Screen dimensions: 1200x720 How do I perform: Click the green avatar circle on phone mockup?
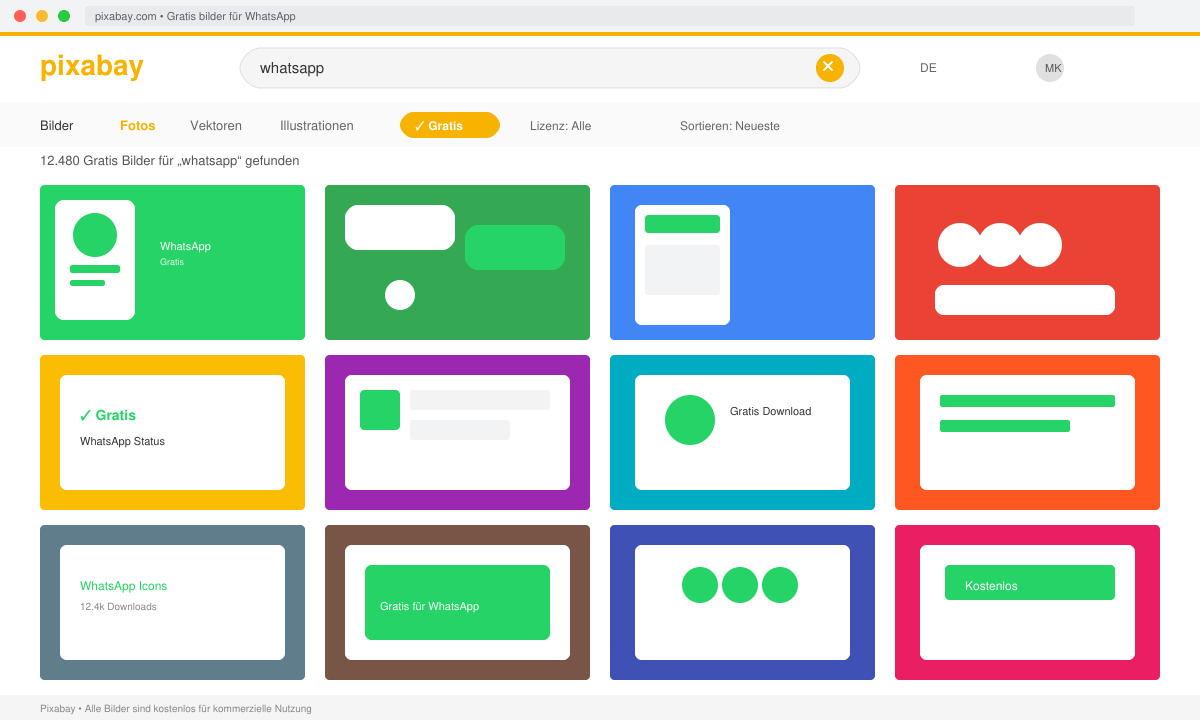pyautogui.click(x=95, y=235)
